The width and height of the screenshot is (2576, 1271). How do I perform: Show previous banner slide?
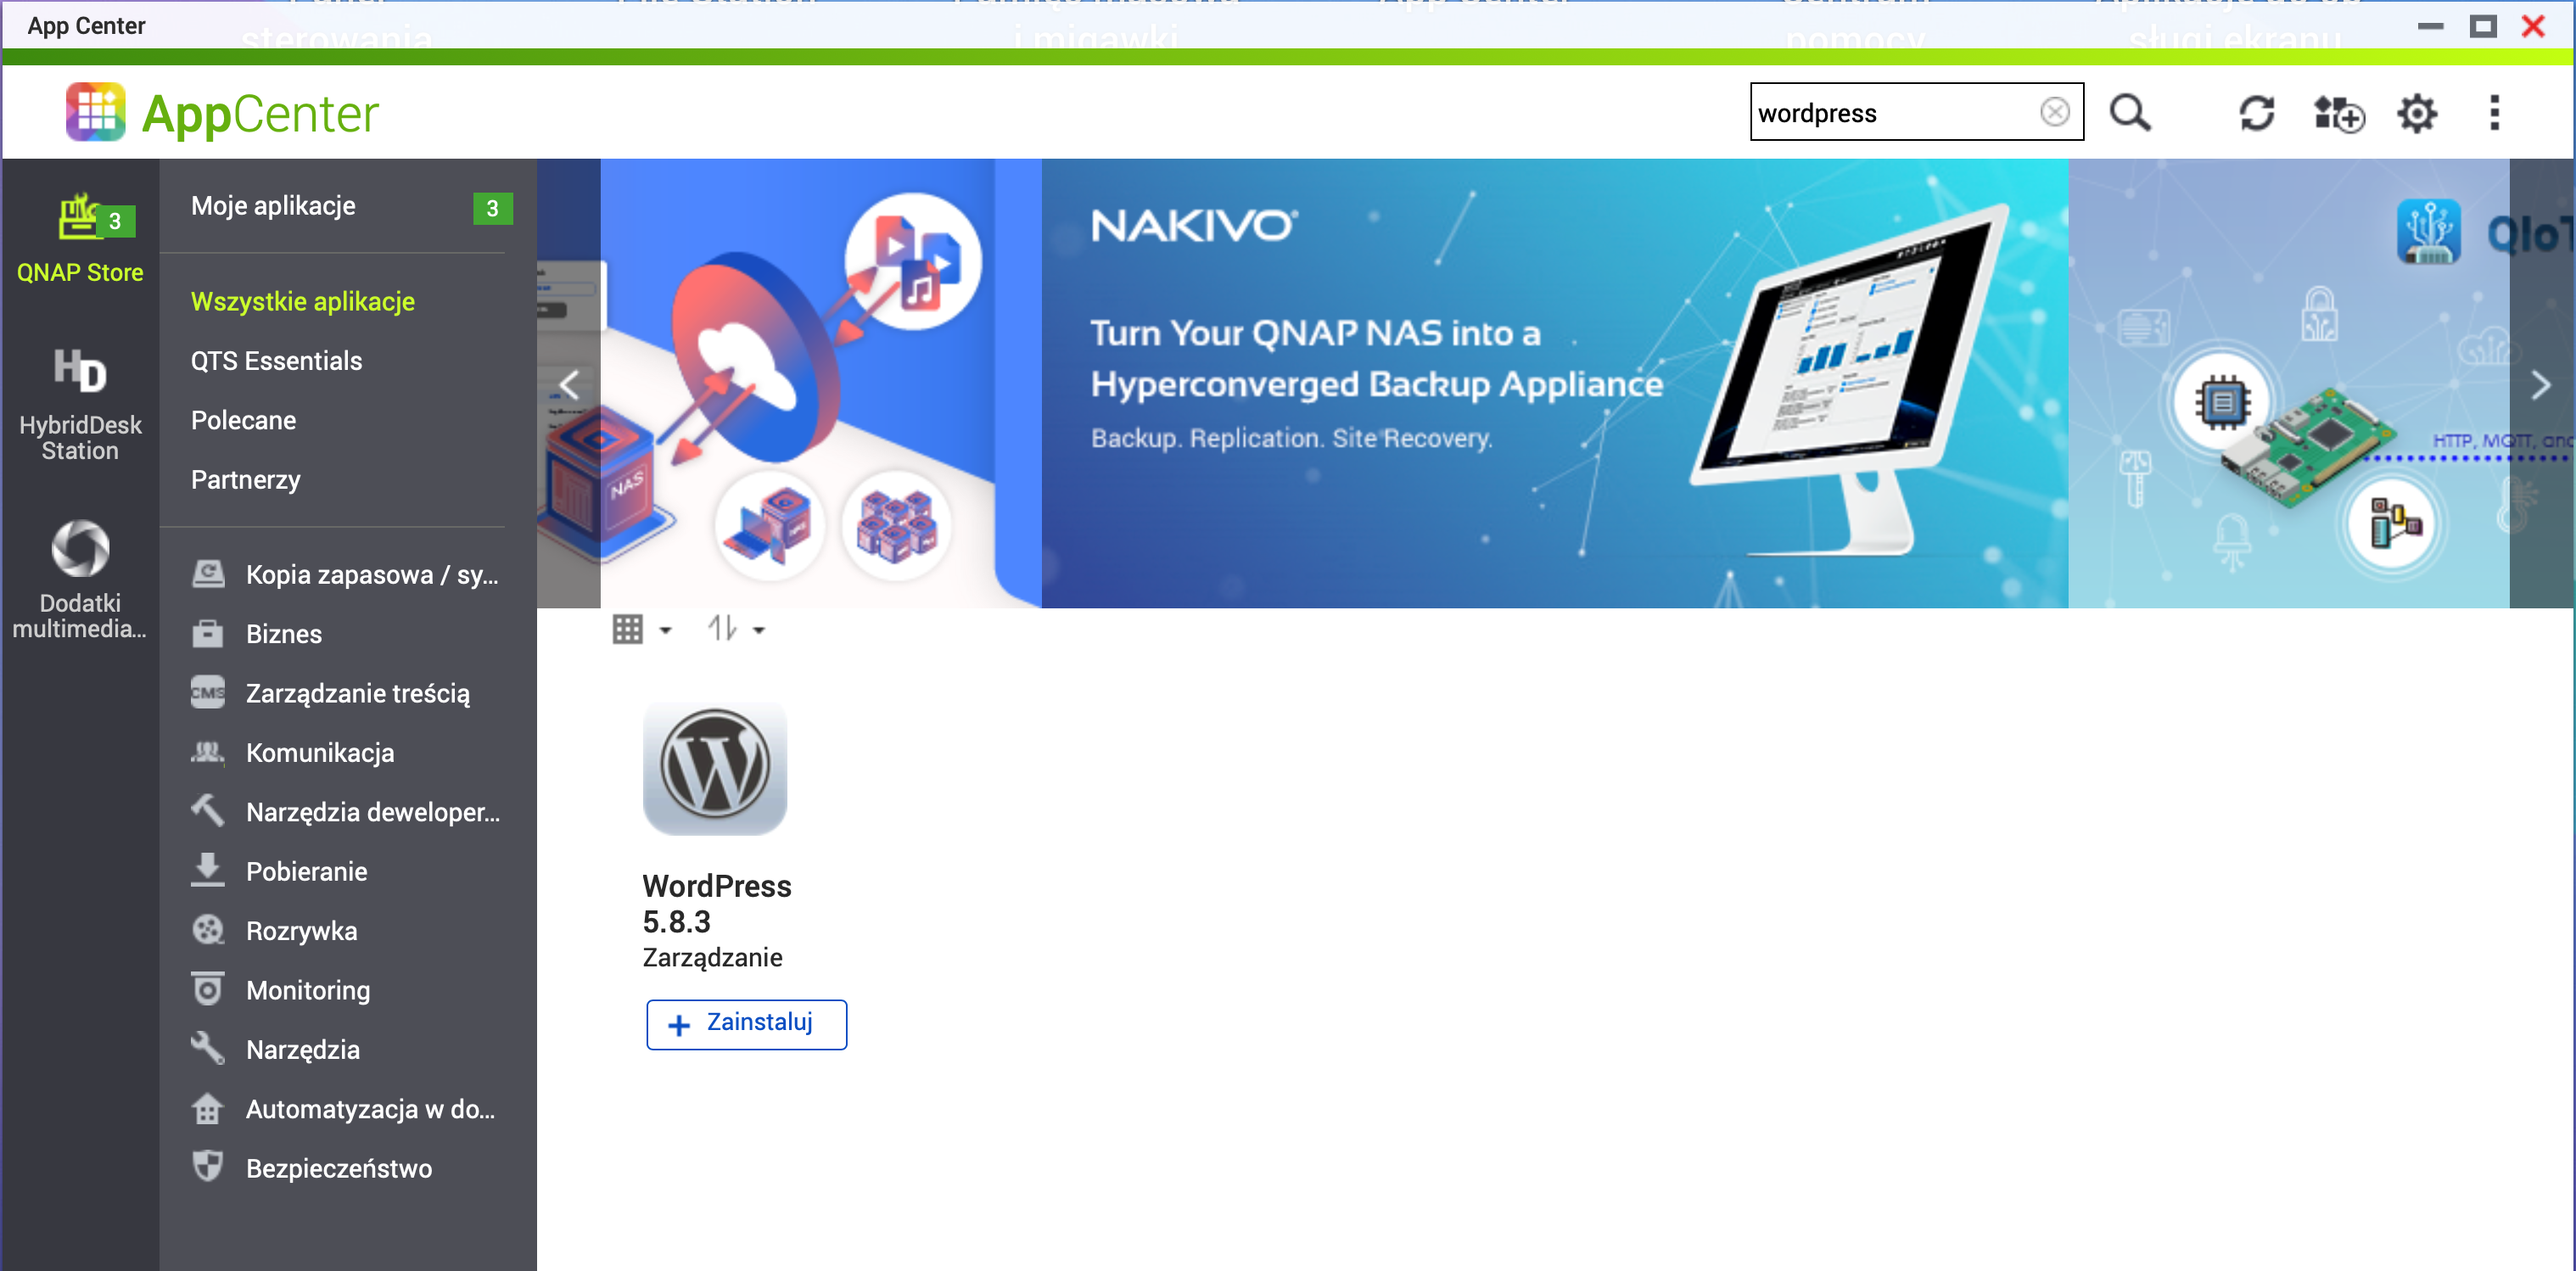pos(569,385)
